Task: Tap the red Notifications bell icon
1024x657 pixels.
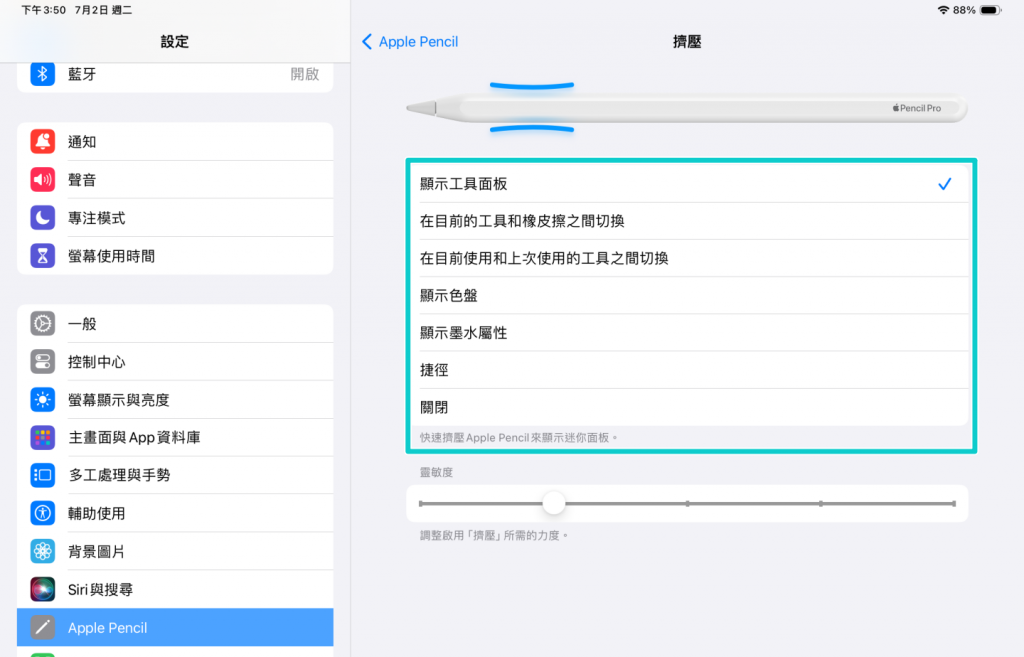Action: pyautogui.click(x=42, y=142)
